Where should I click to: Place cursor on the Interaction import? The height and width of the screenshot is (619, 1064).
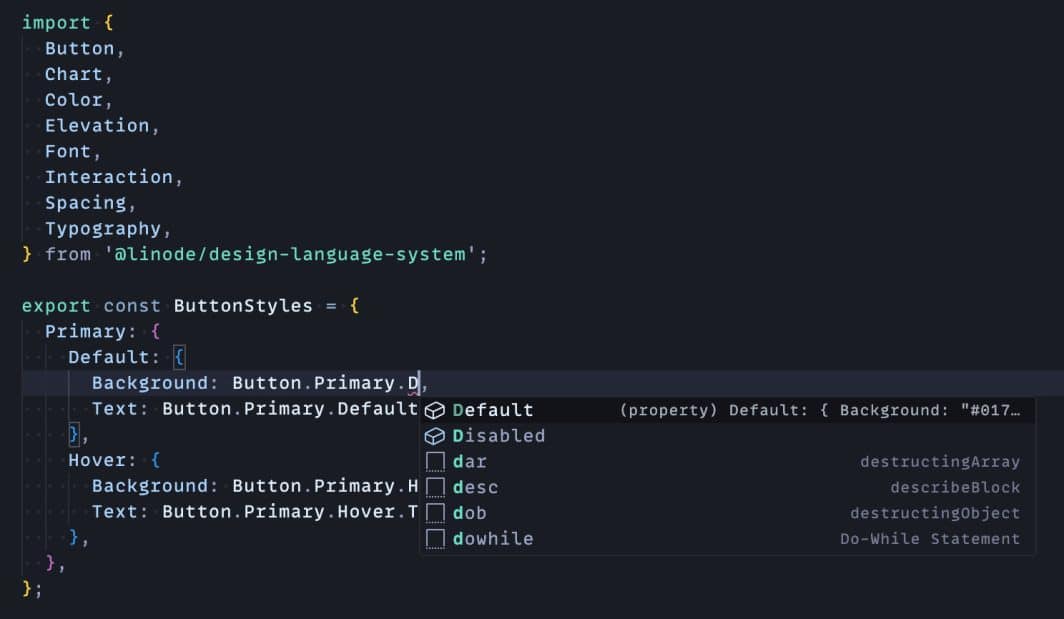(108, 177)
